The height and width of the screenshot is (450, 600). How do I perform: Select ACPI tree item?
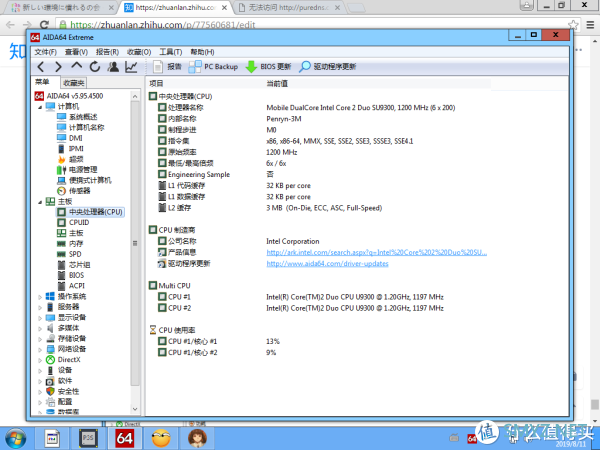[x=71, y=286]
